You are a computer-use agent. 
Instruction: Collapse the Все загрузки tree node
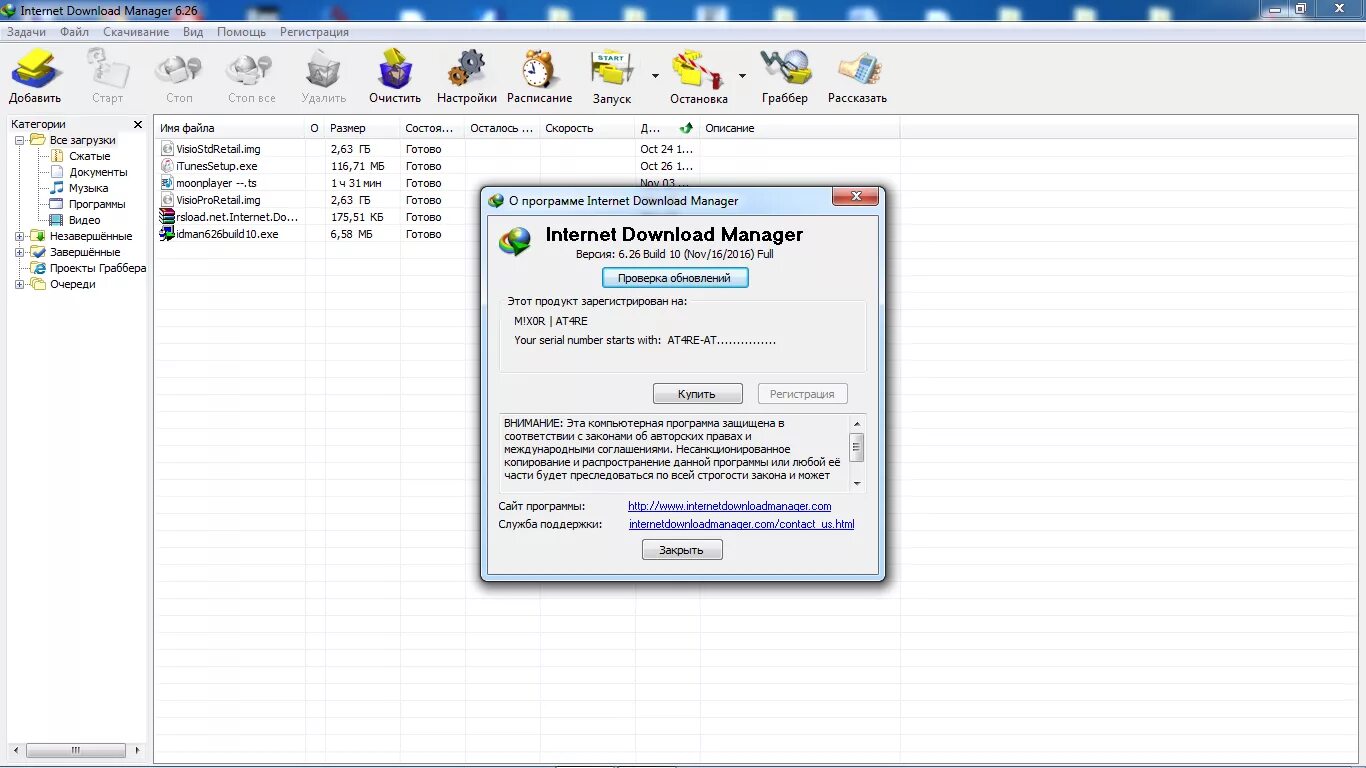pos(19,141)
